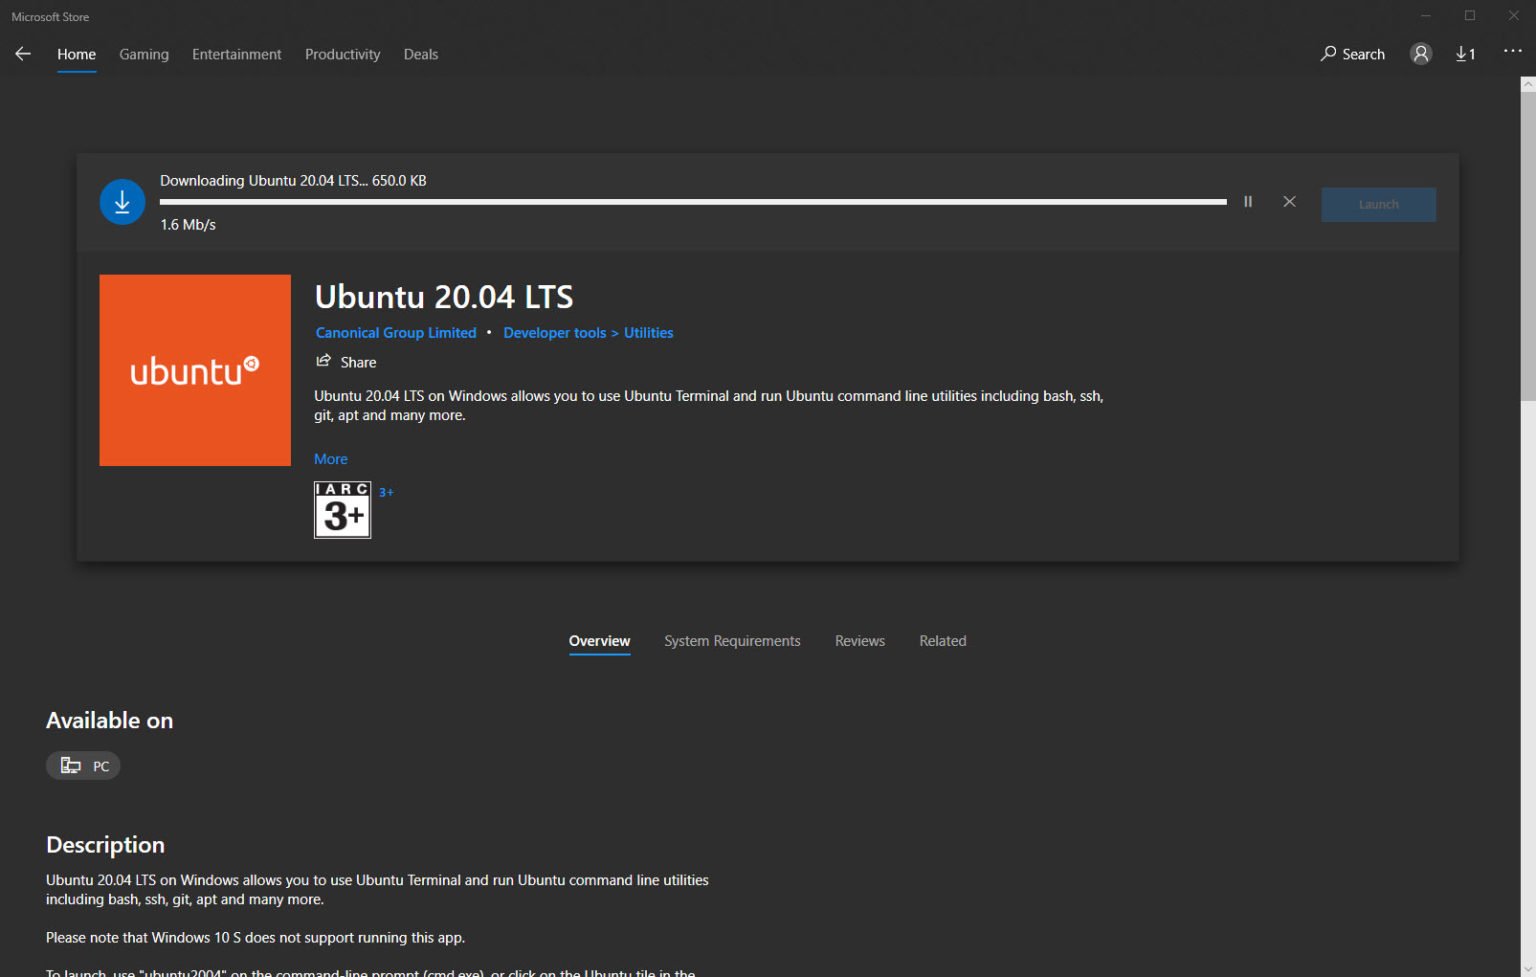Image resolution: width=1536 pixels, height=977 pixels.
Task: Go back using the back arrow
Action: (23, 54)
